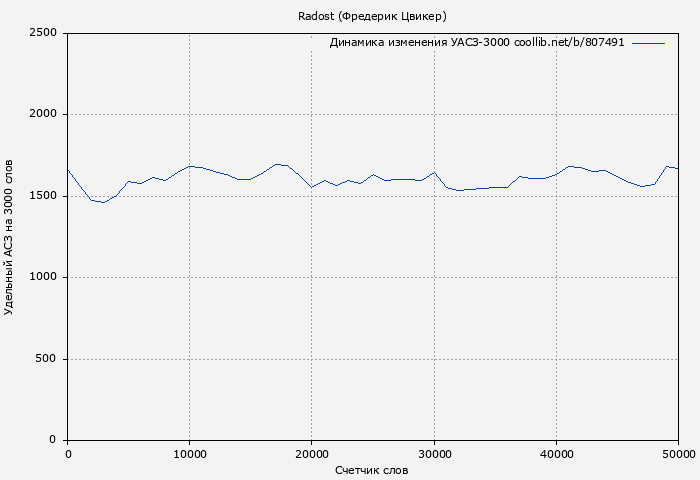Select the 40000 tick label on X-axis
This screenshot has height=480, width=700.
click(x=556, y=454)
